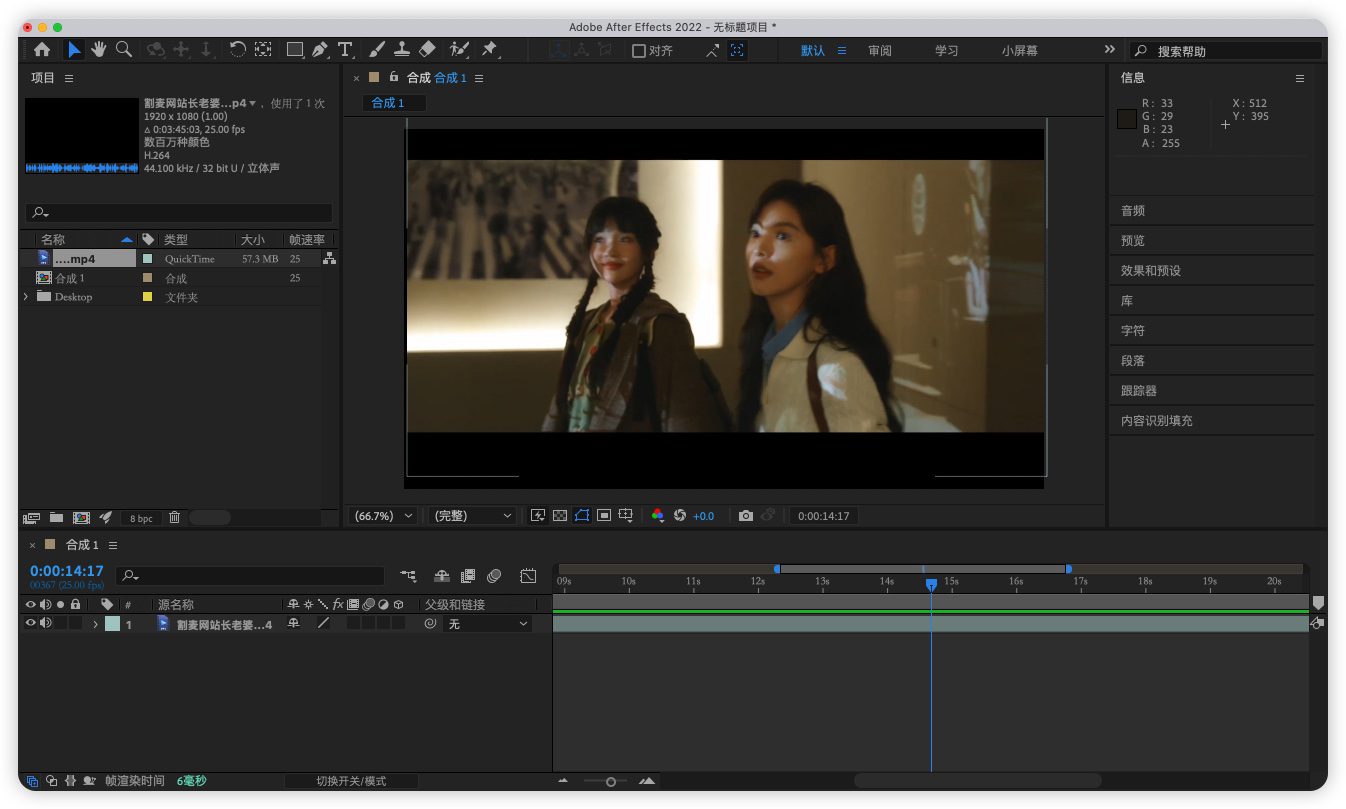Select the Clone Stamp tool
1346x809 pixels.
point(401,49)
